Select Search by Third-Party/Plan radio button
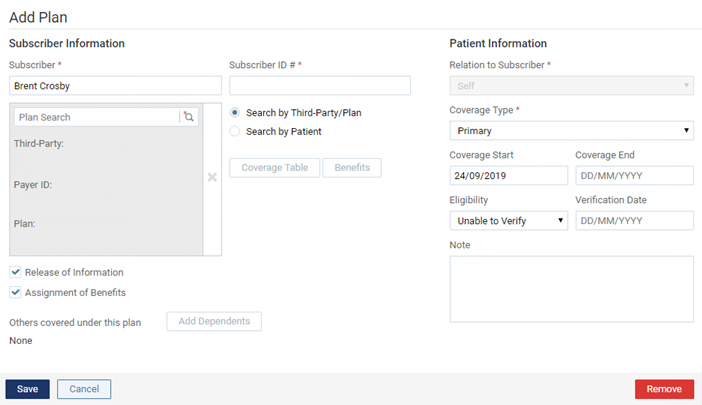The height and width of the screenshot is (405, 702). point(235,113)
